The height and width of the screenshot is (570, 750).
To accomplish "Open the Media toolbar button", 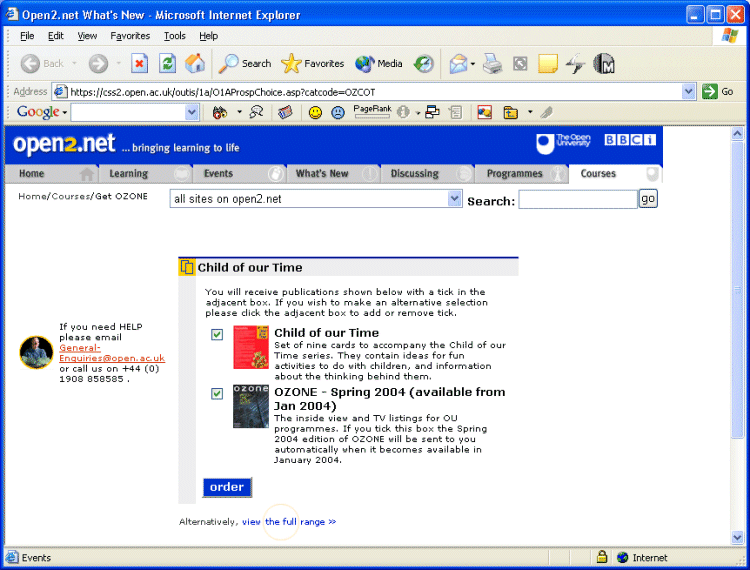I will tap(379, 64).
